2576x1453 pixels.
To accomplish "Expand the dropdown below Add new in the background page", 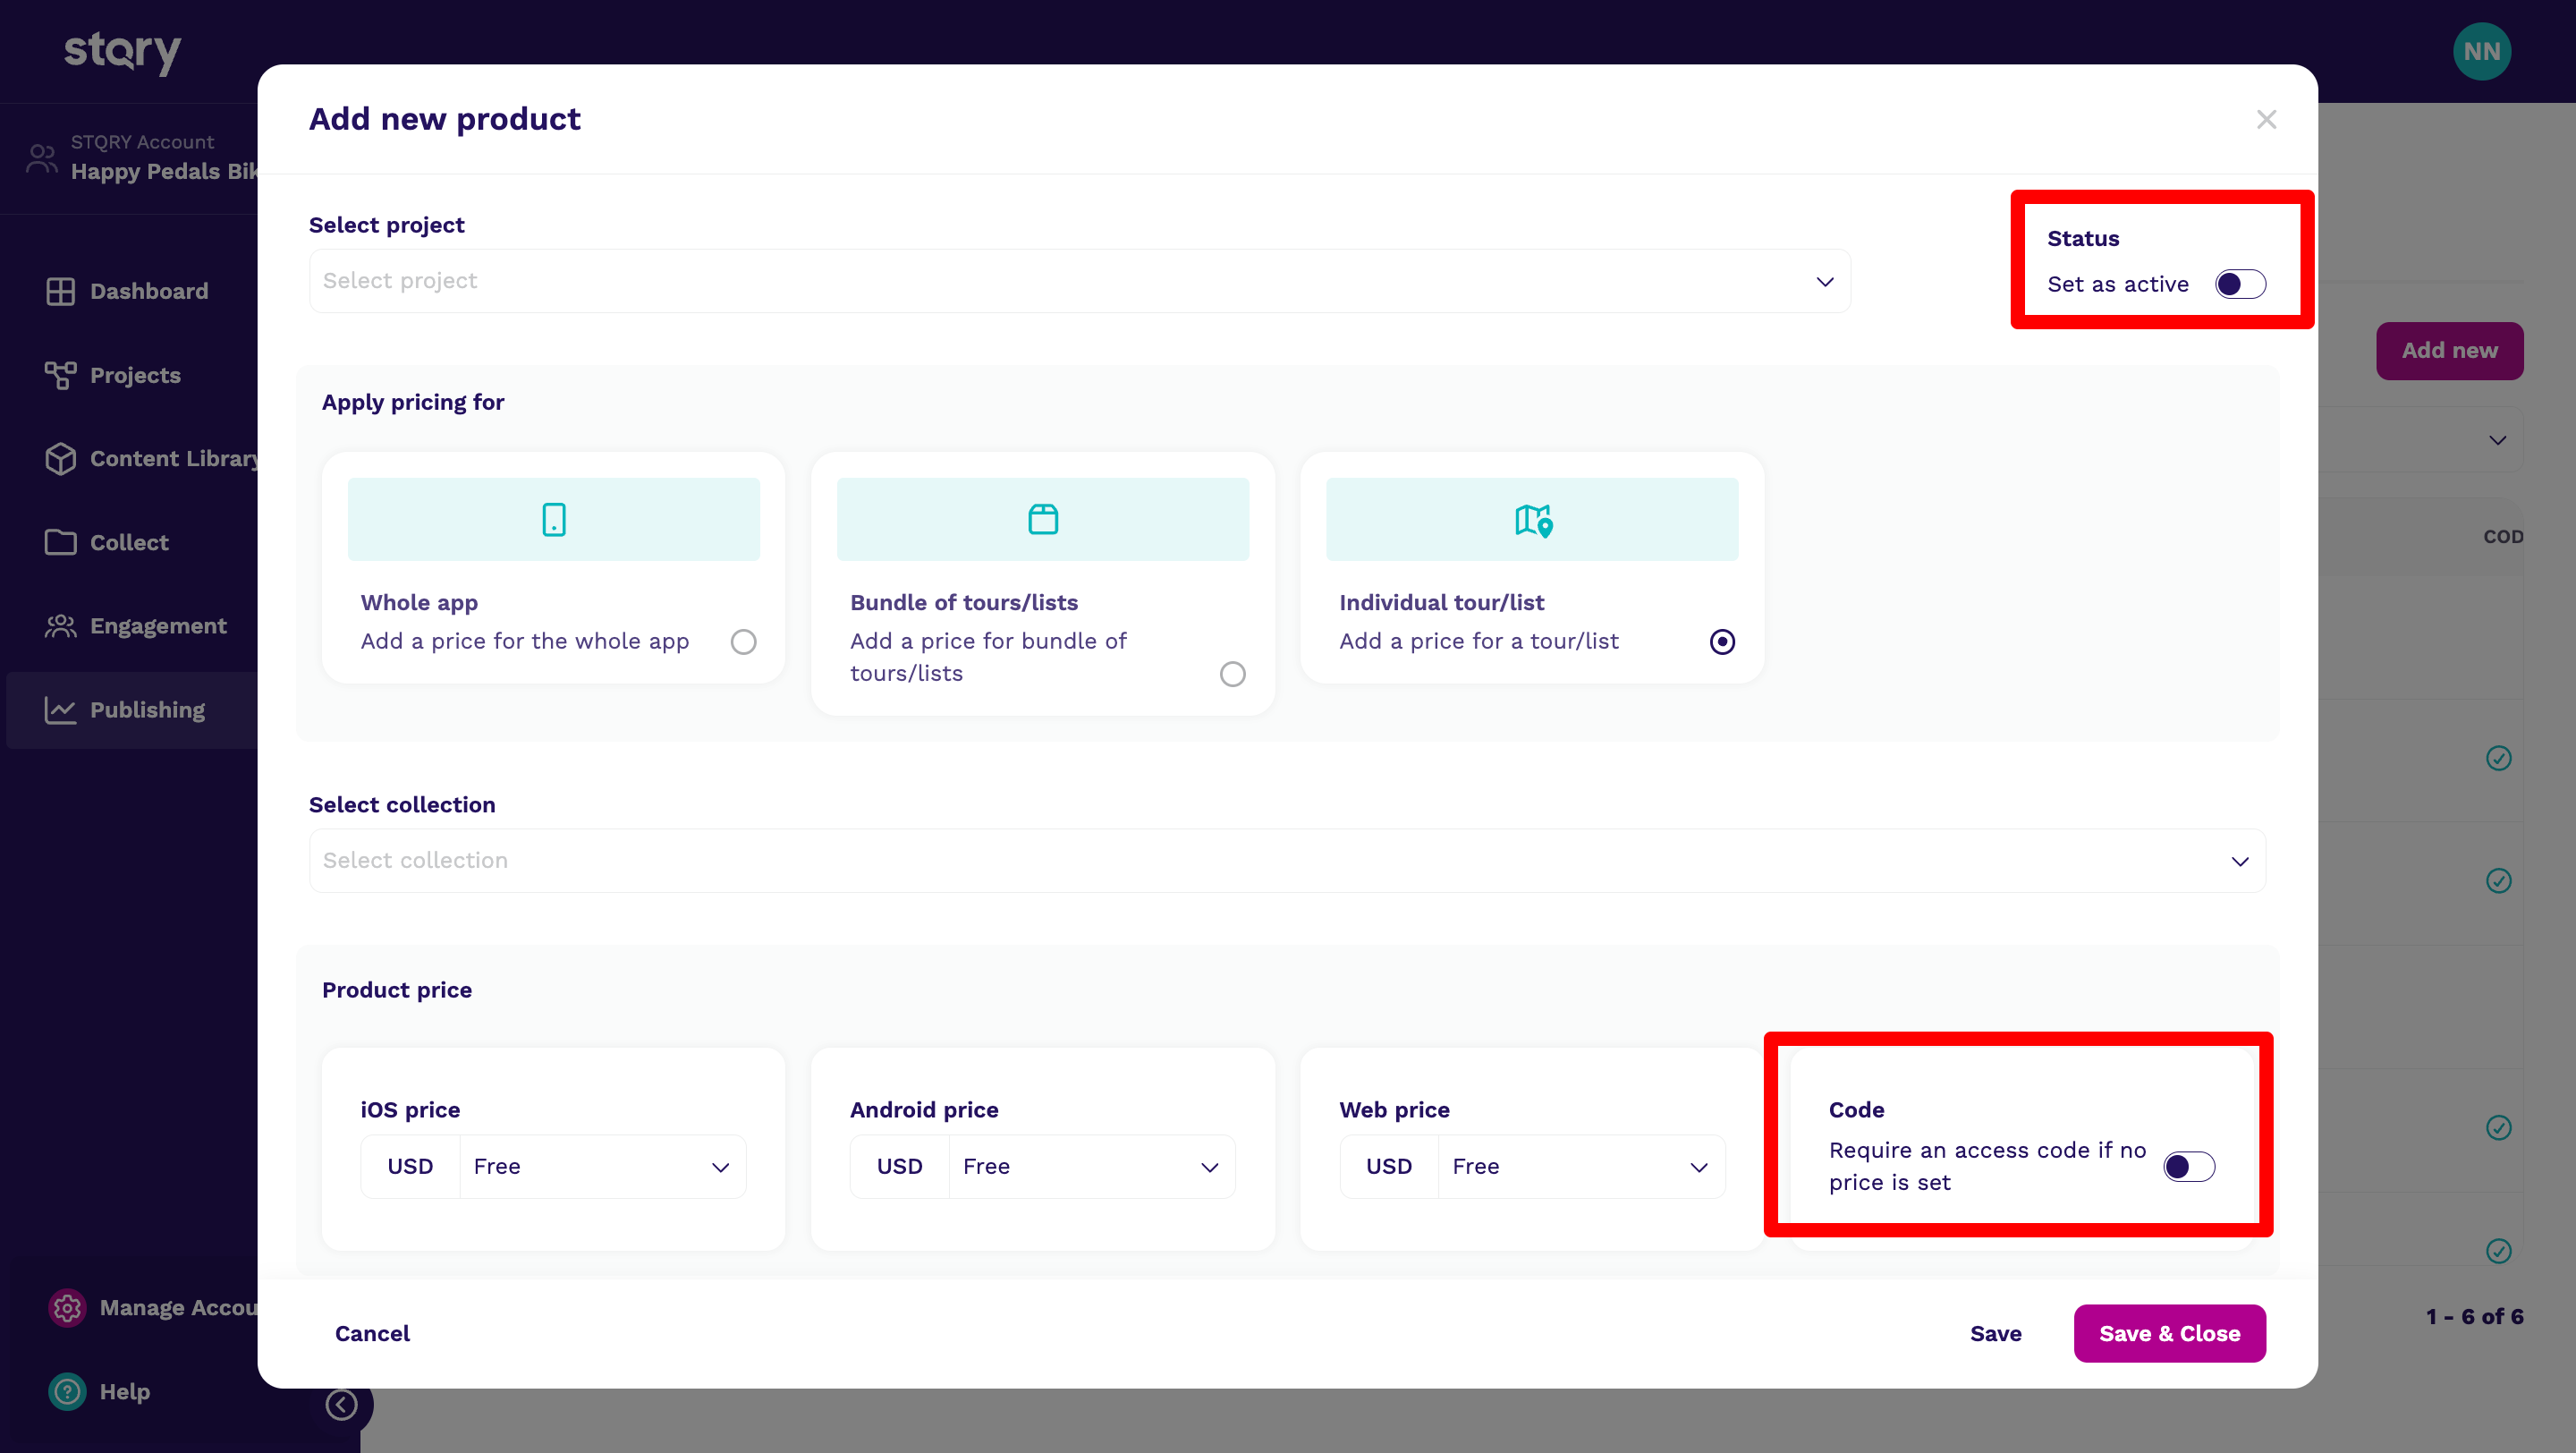I will (2497, 441).
